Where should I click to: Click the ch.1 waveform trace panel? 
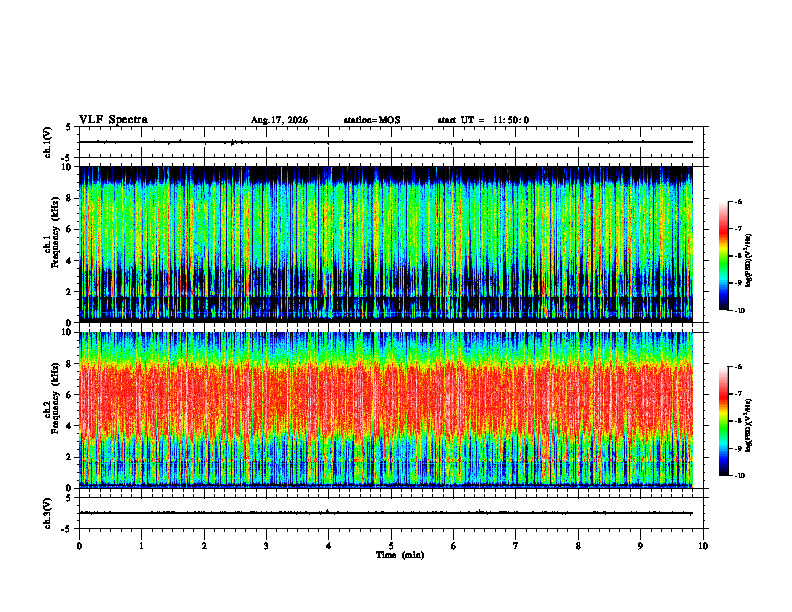393,142
